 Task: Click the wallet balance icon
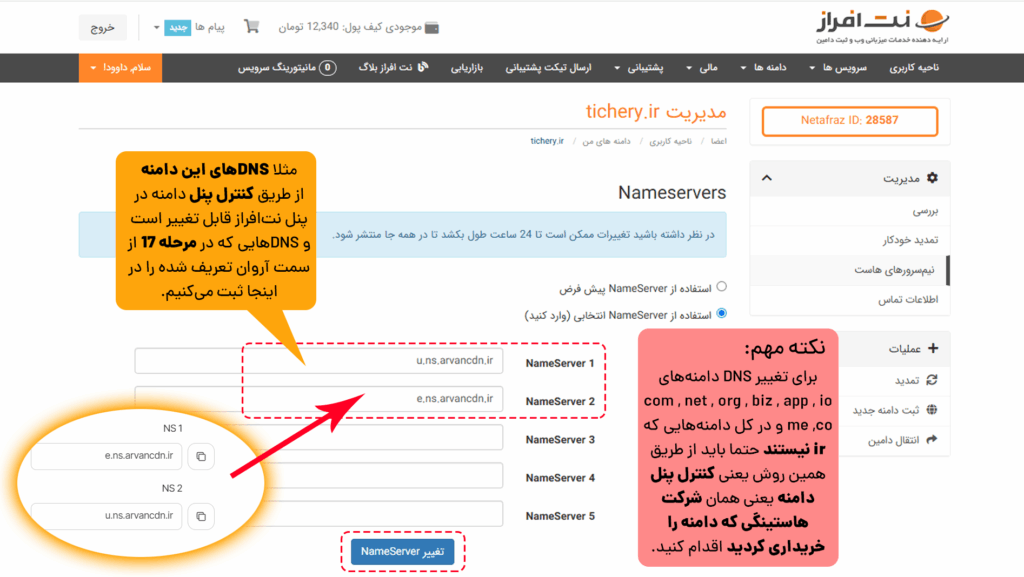click(432, 27)
